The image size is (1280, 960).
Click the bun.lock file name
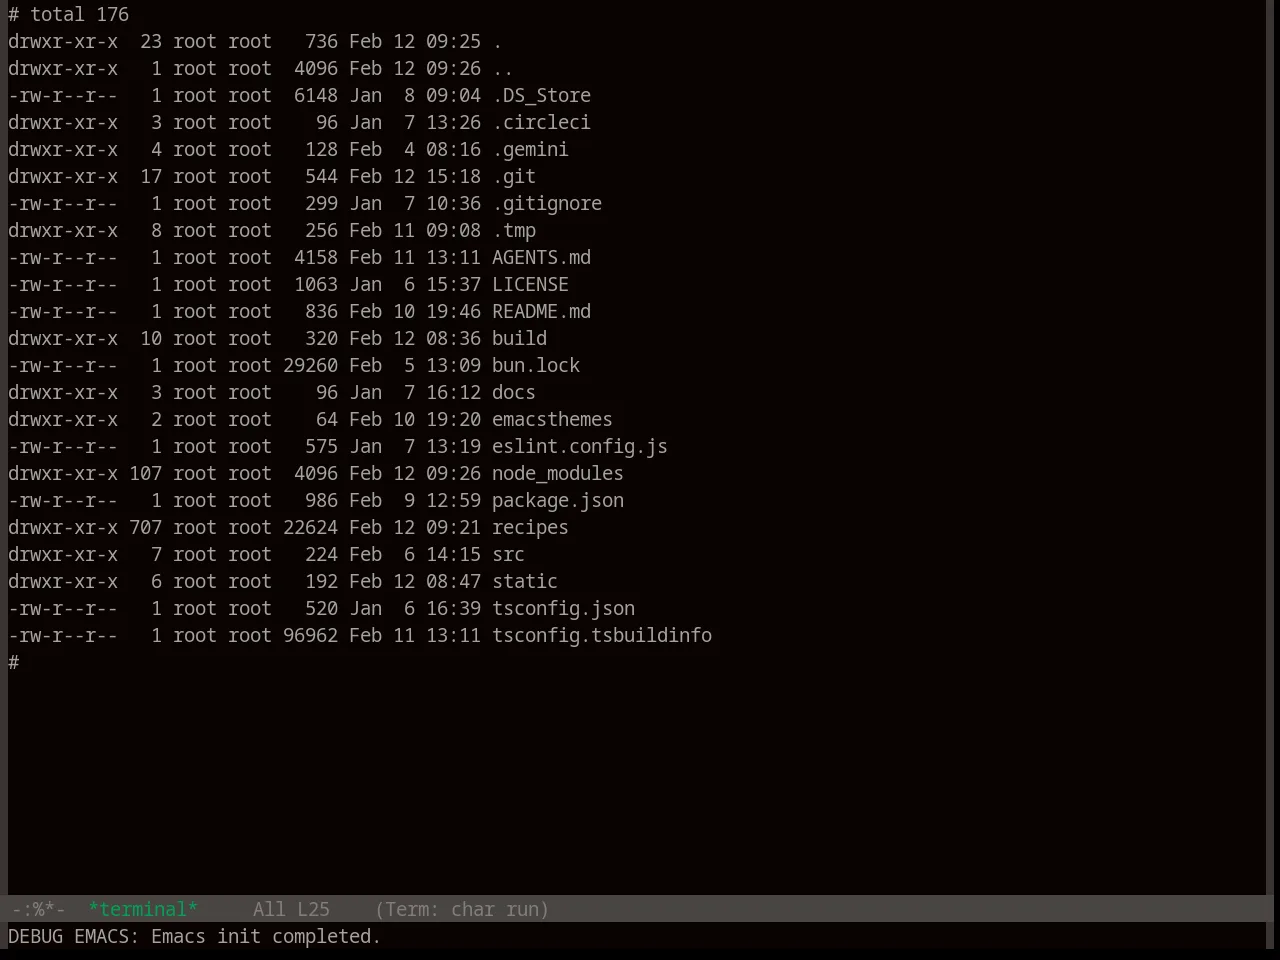(x=536, y=365)
